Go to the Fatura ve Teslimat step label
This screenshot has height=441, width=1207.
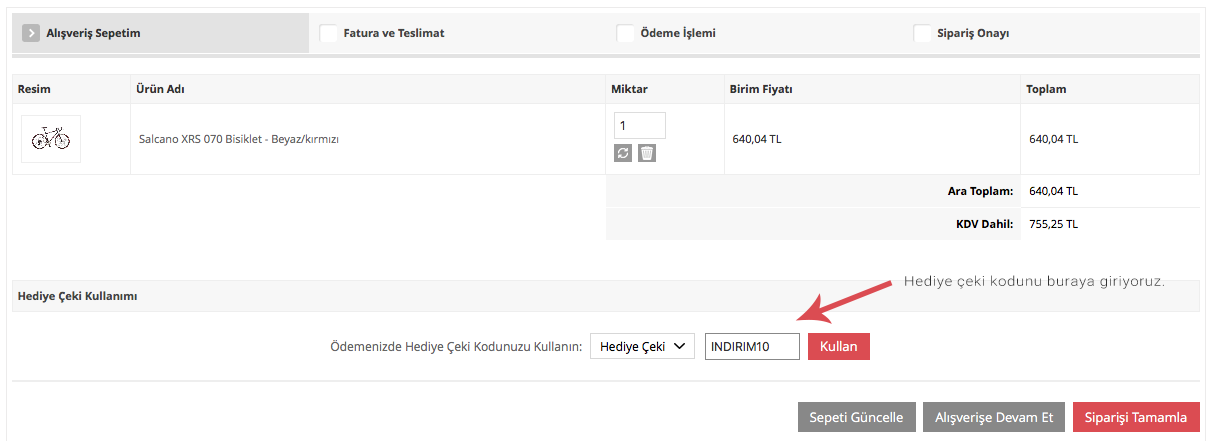tap(394, 33)
